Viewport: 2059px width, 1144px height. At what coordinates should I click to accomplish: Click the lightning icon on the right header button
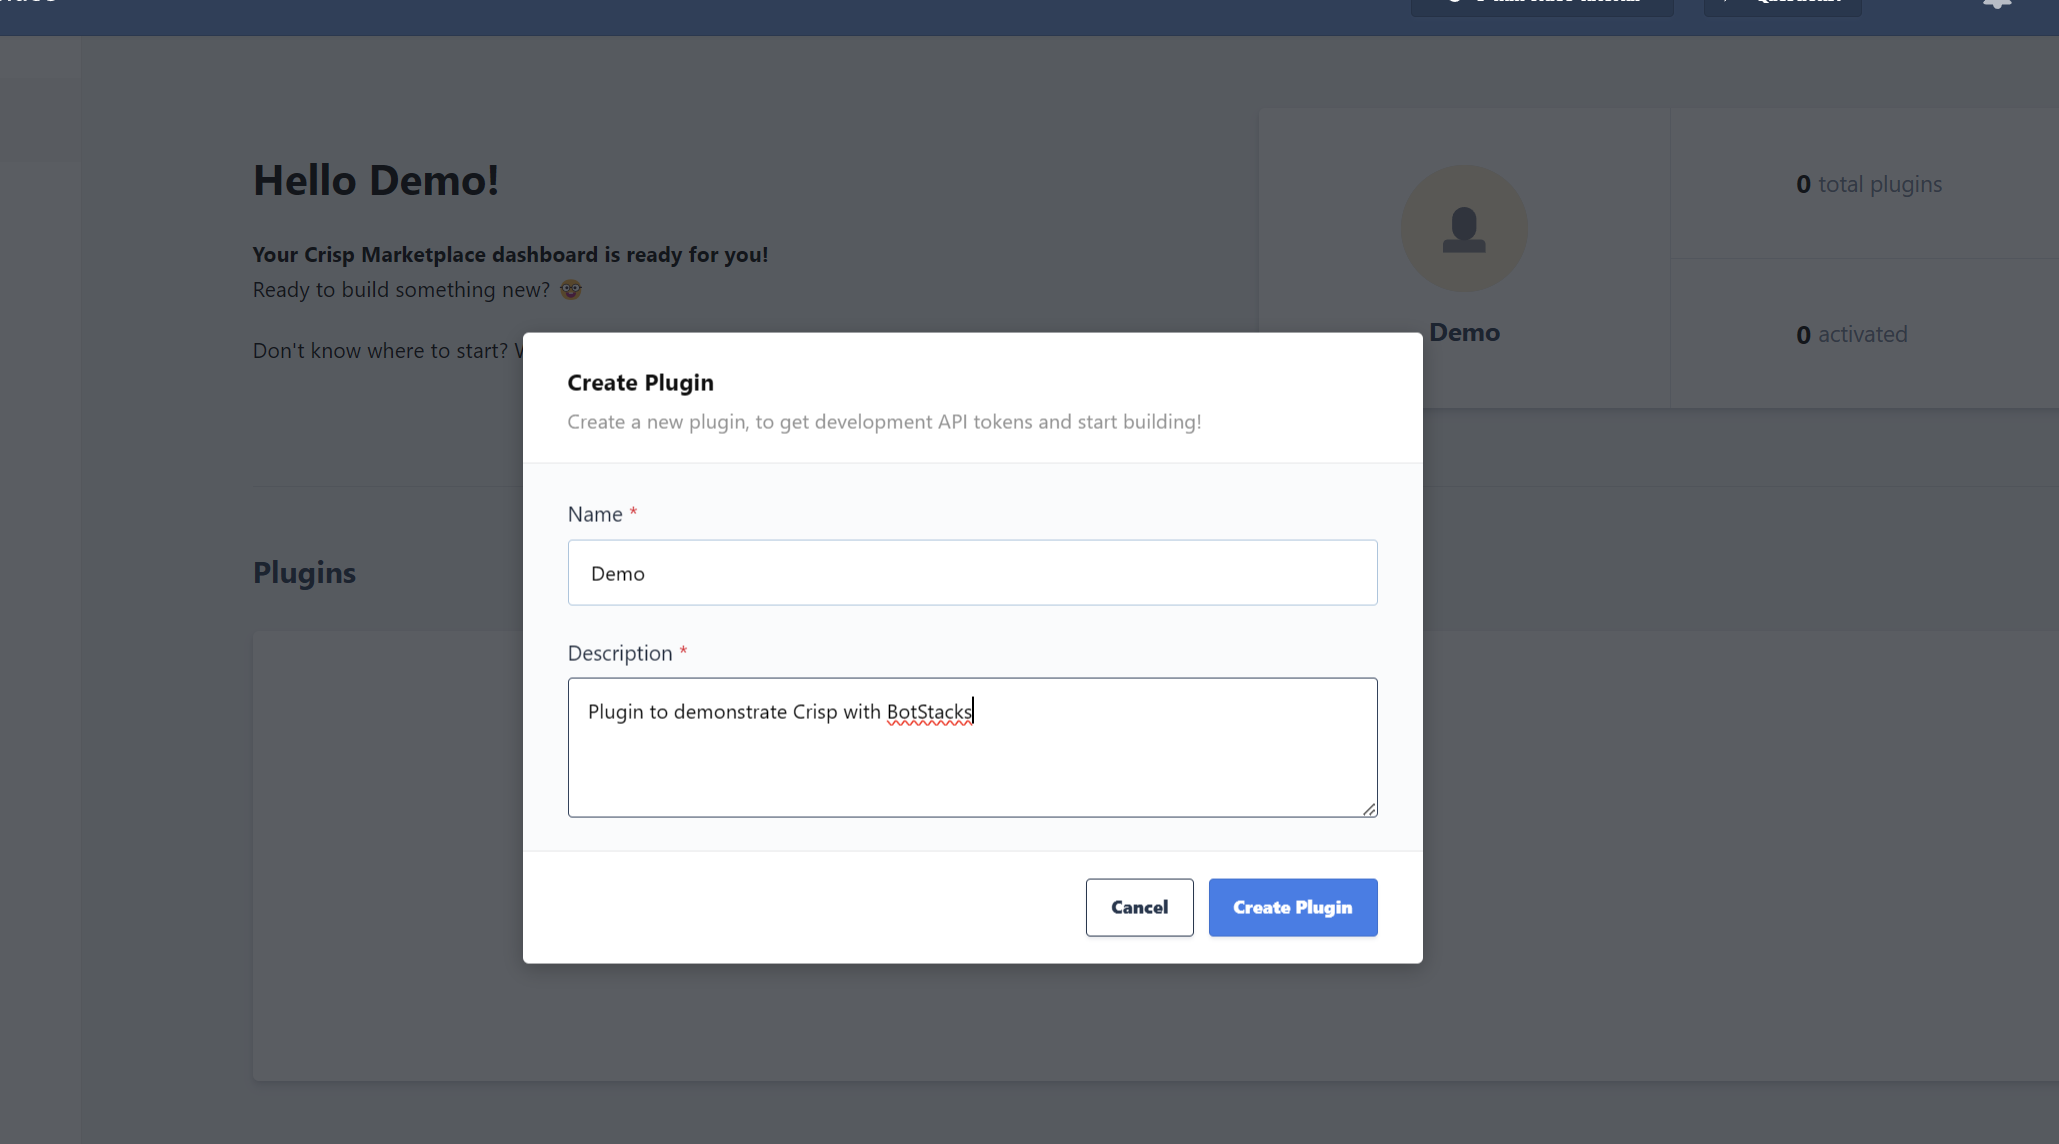click(1727, 2)
